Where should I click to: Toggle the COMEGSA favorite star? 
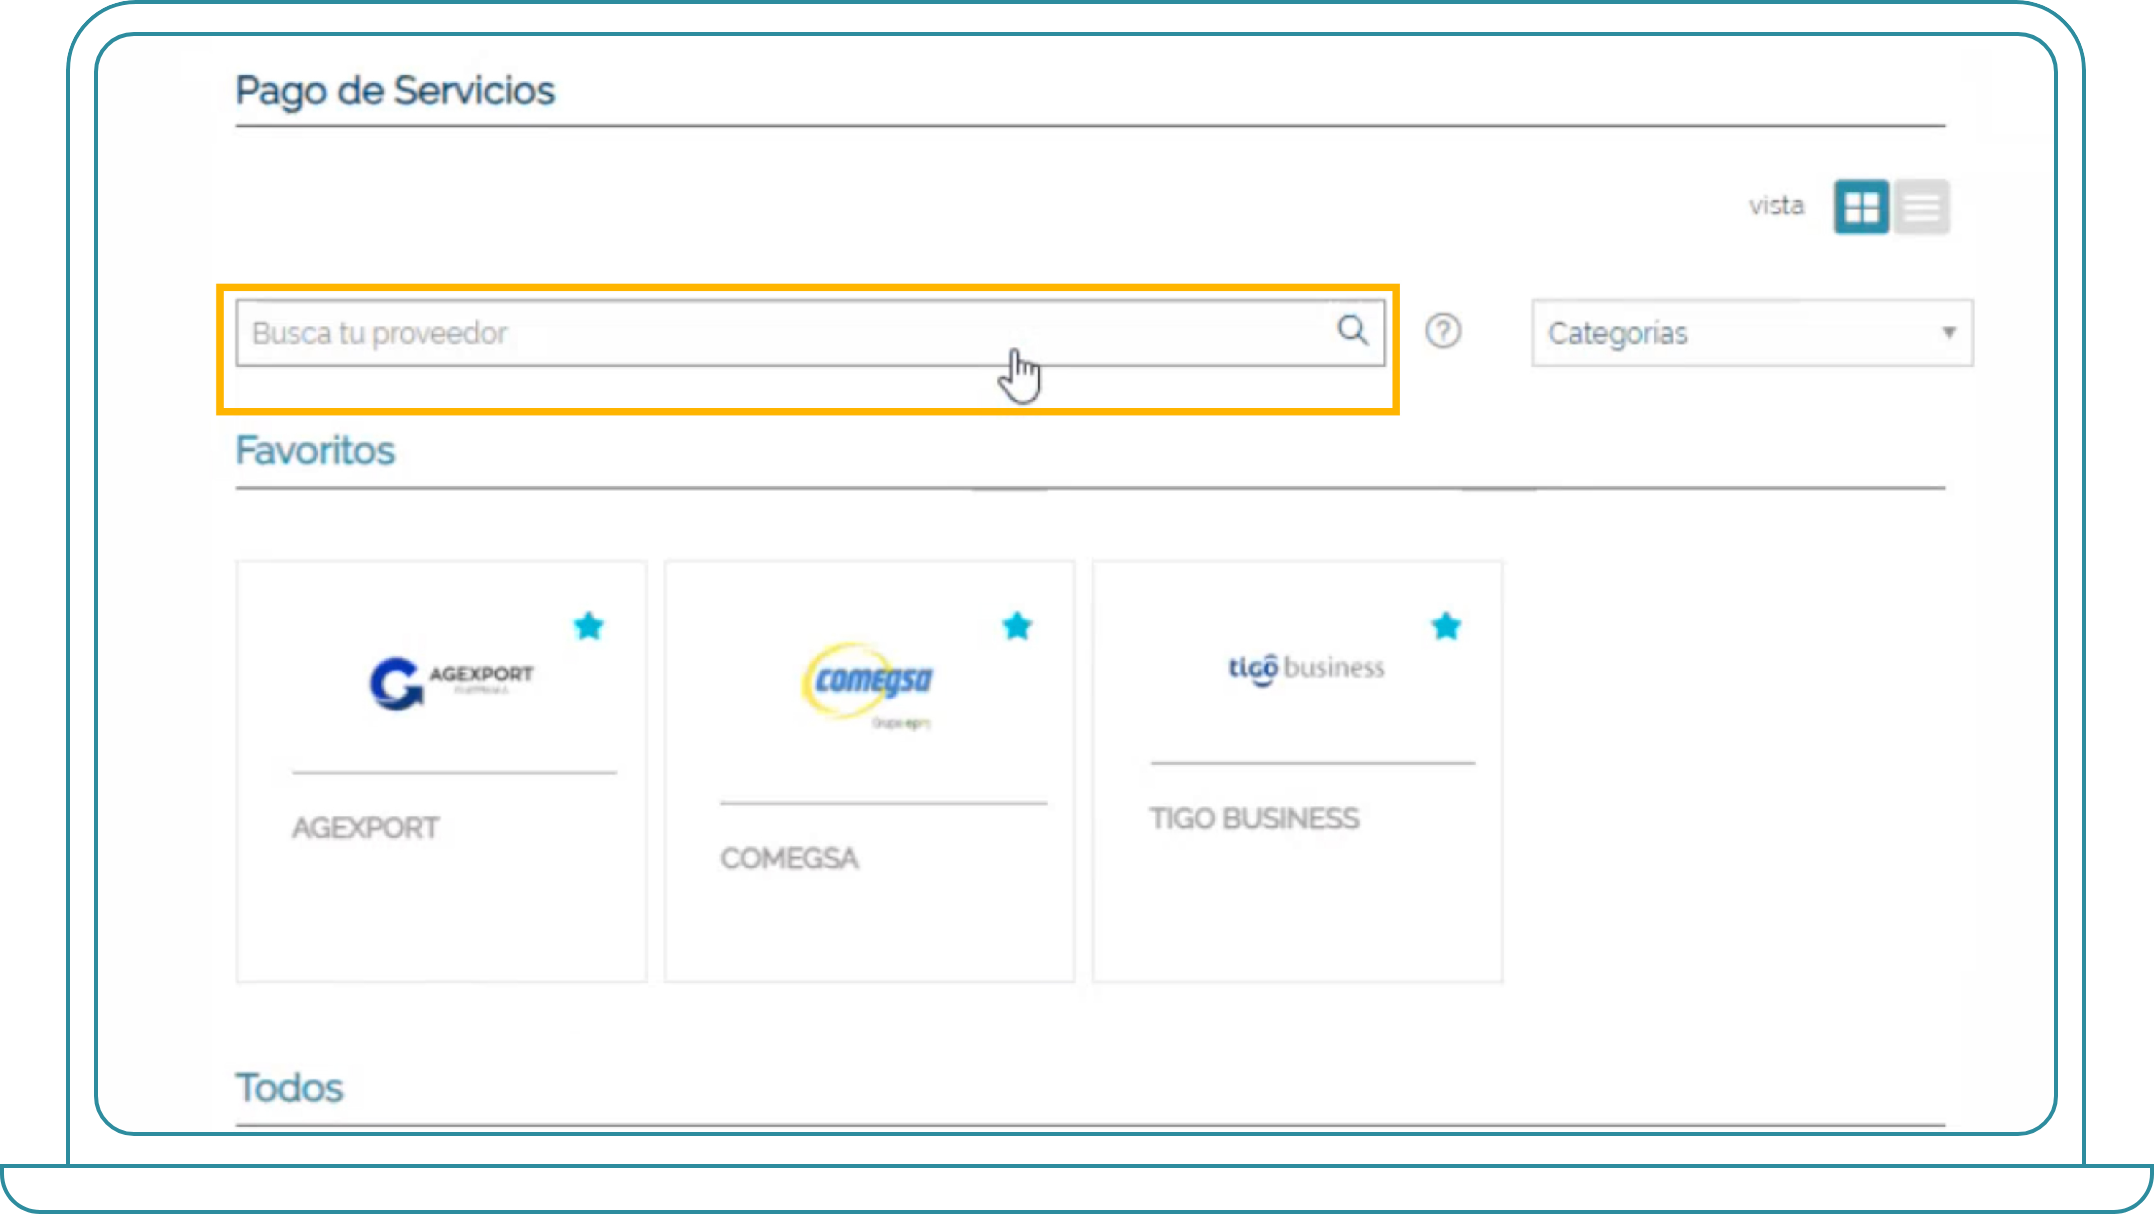pos(1017,627)
